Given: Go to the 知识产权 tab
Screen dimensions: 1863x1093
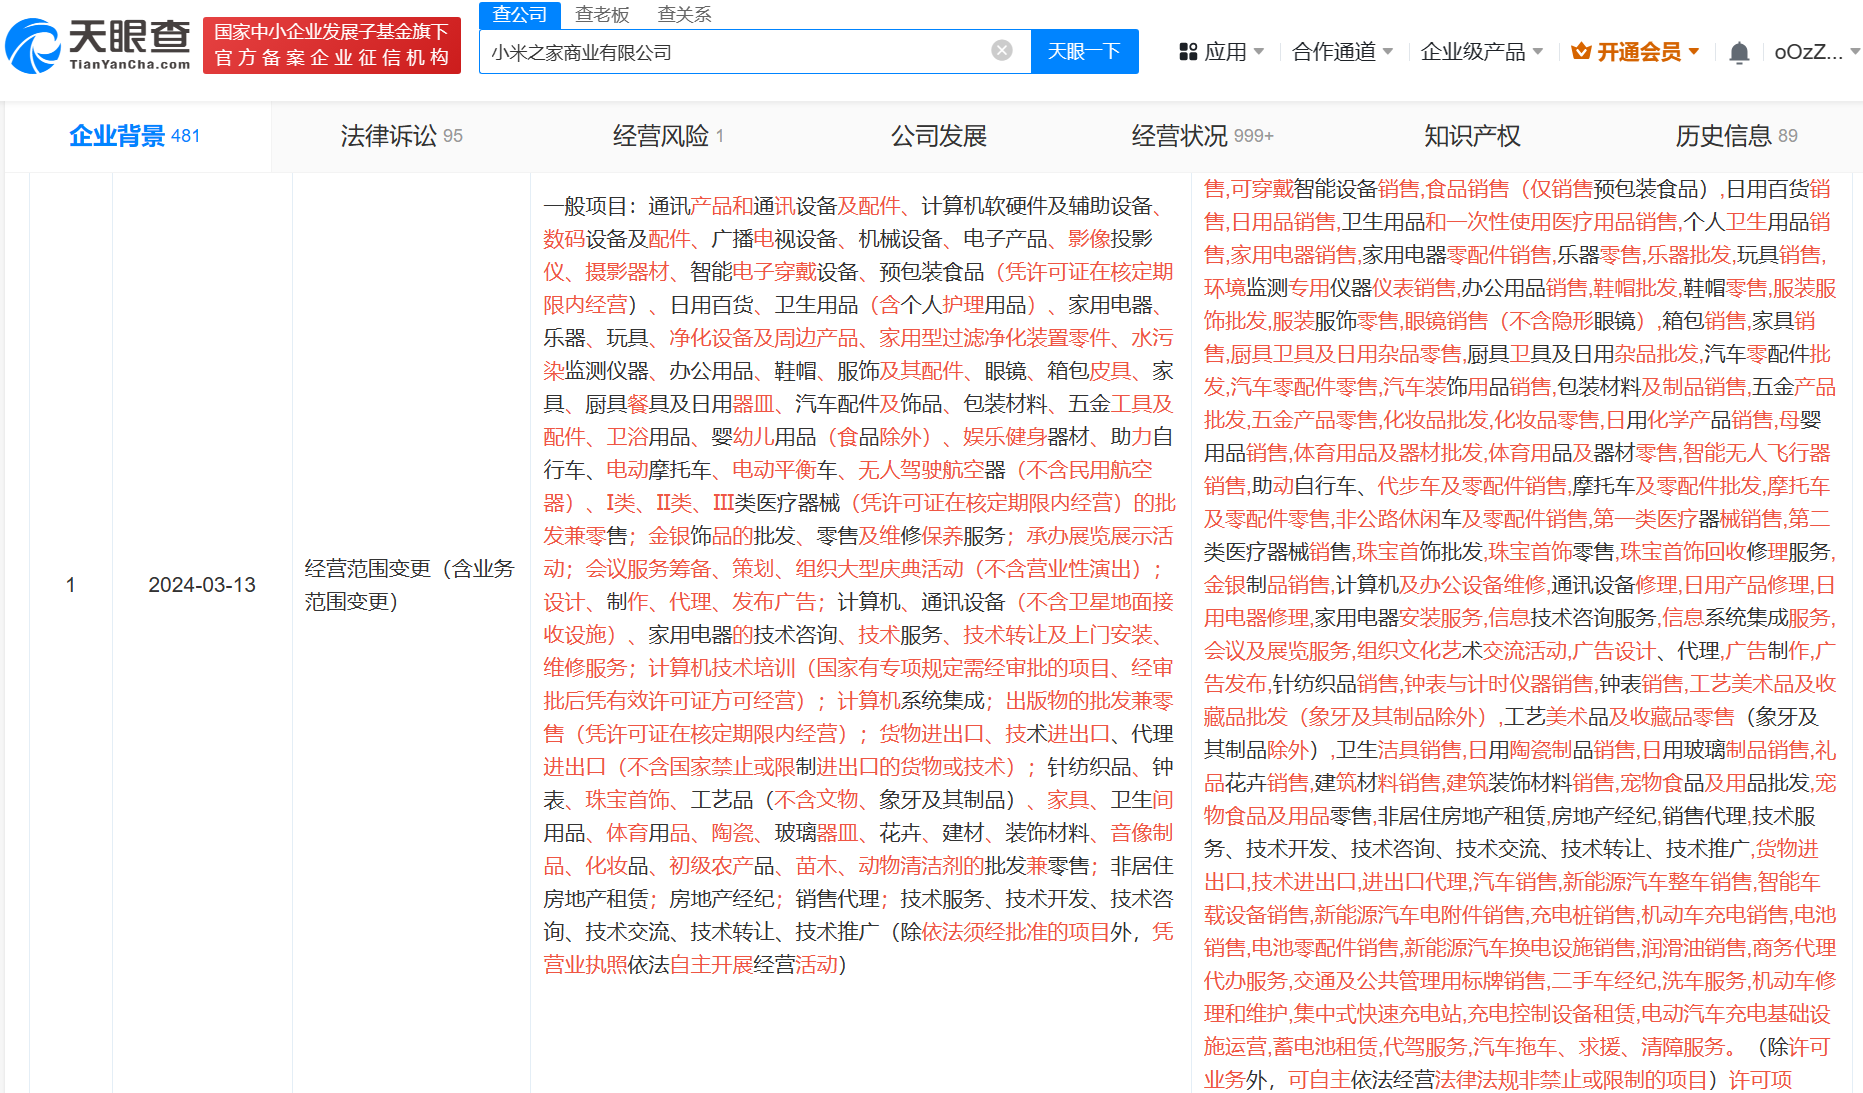Looking at the screenshot, I should pyautogui.click(x=1472, y=136).
